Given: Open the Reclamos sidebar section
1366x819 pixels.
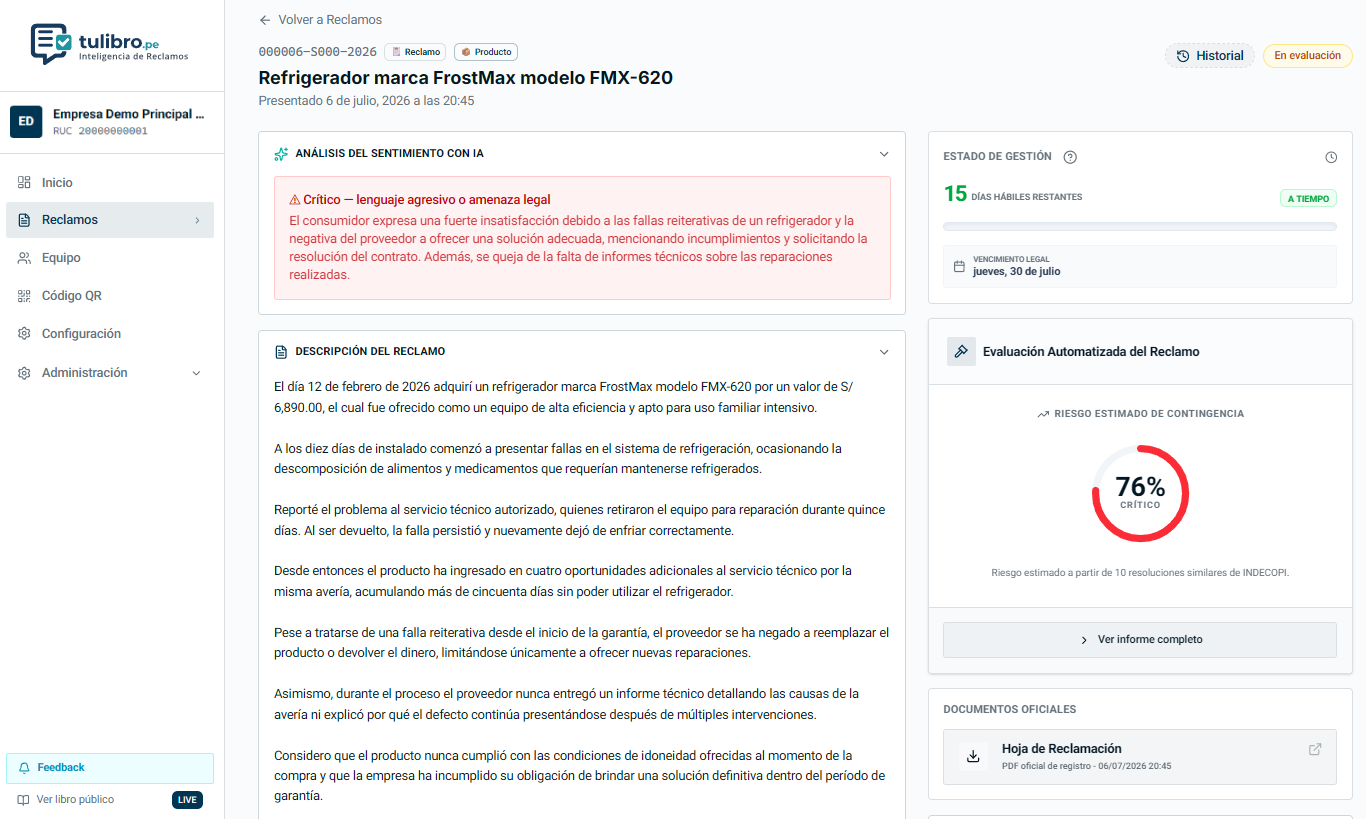Looking at the screenshot, I should pos(110,220).
